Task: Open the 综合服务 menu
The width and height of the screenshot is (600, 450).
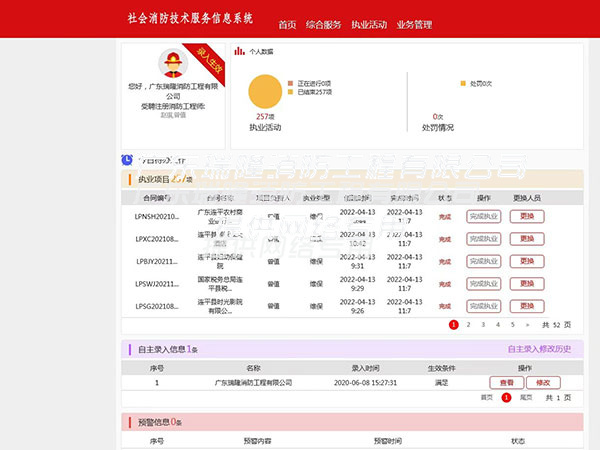Action: tap(324, 24)
